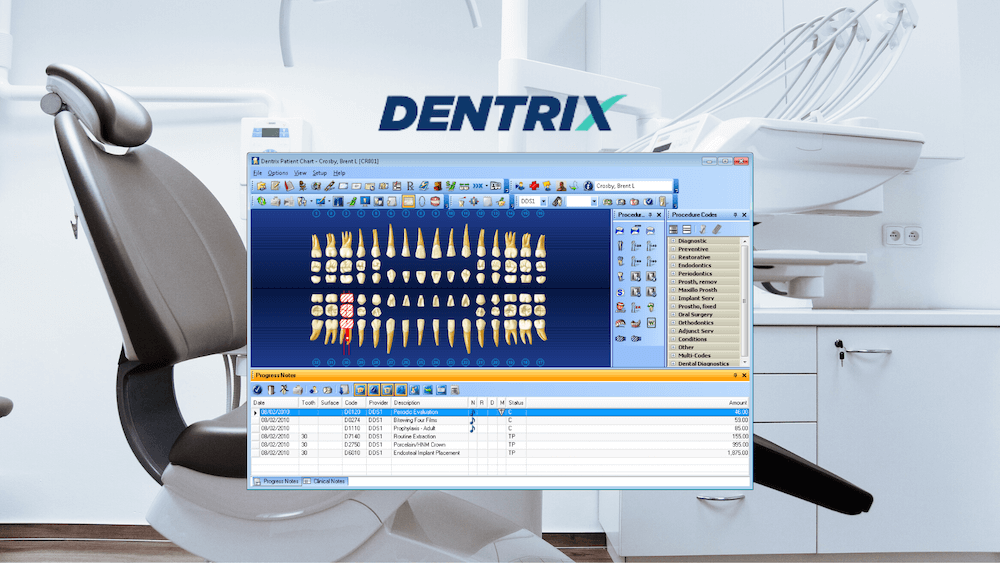The width and height of the screenshot is (1000, 563).
Task: Open the DDS1 provider dropdown
Action: (543, 201)
